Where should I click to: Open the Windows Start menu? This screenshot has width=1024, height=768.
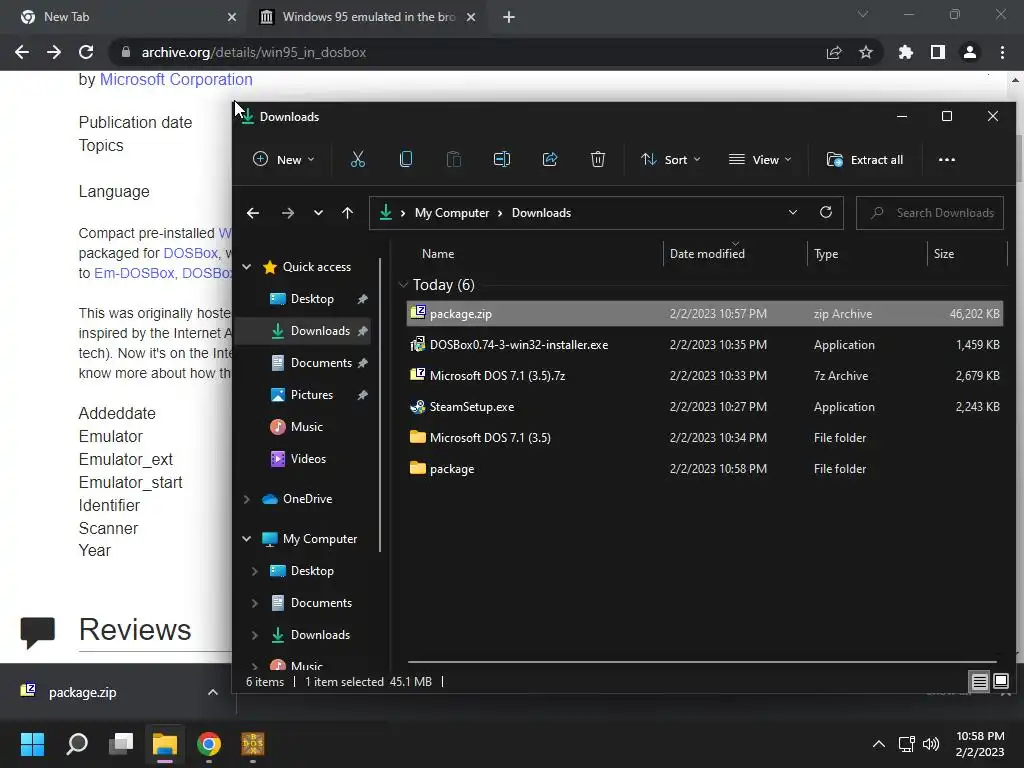tap(32, 744)
